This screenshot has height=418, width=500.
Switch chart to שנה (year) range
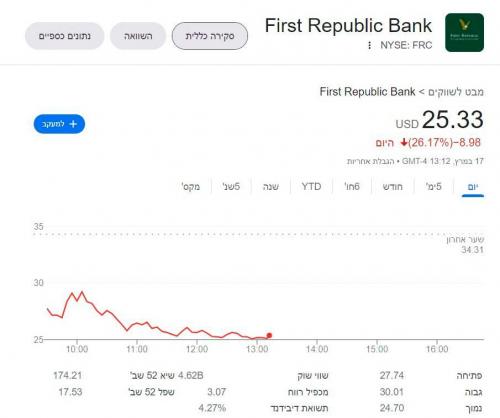[271, 187]
